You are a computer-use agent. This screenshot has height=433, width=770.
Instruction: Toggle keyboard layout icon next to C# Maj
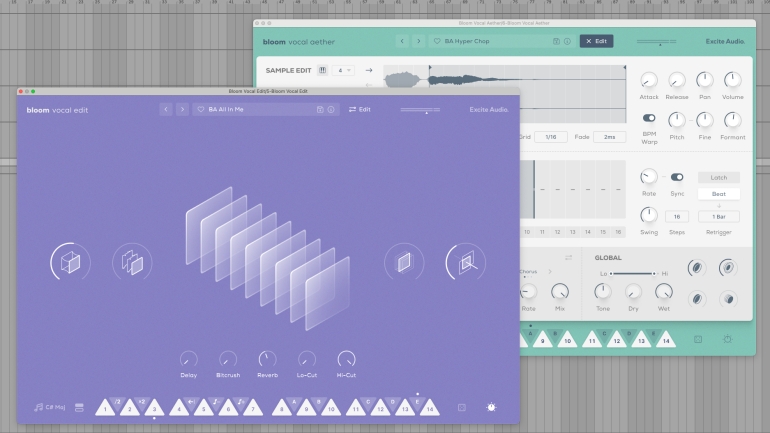pyautogui.click(x=79, y=407)
